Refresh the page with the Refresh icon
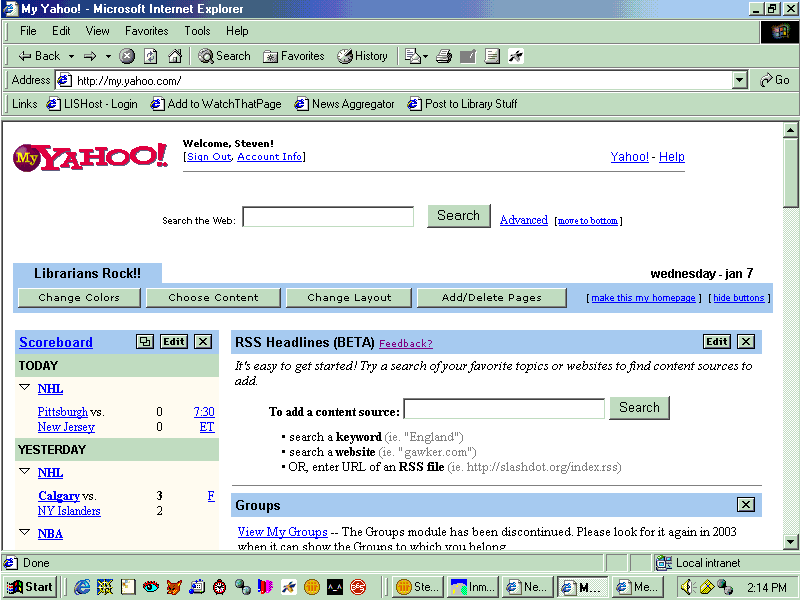Viewport: 800px width, 600px height. pyautogui.click(x=151, y=56)
